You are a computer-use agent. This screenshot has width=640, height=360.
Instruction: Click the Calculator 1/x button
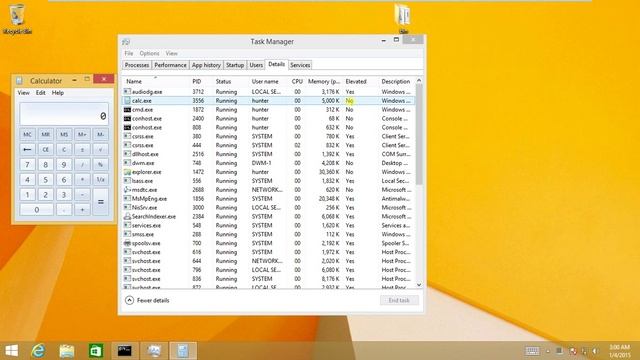point(100,180)
